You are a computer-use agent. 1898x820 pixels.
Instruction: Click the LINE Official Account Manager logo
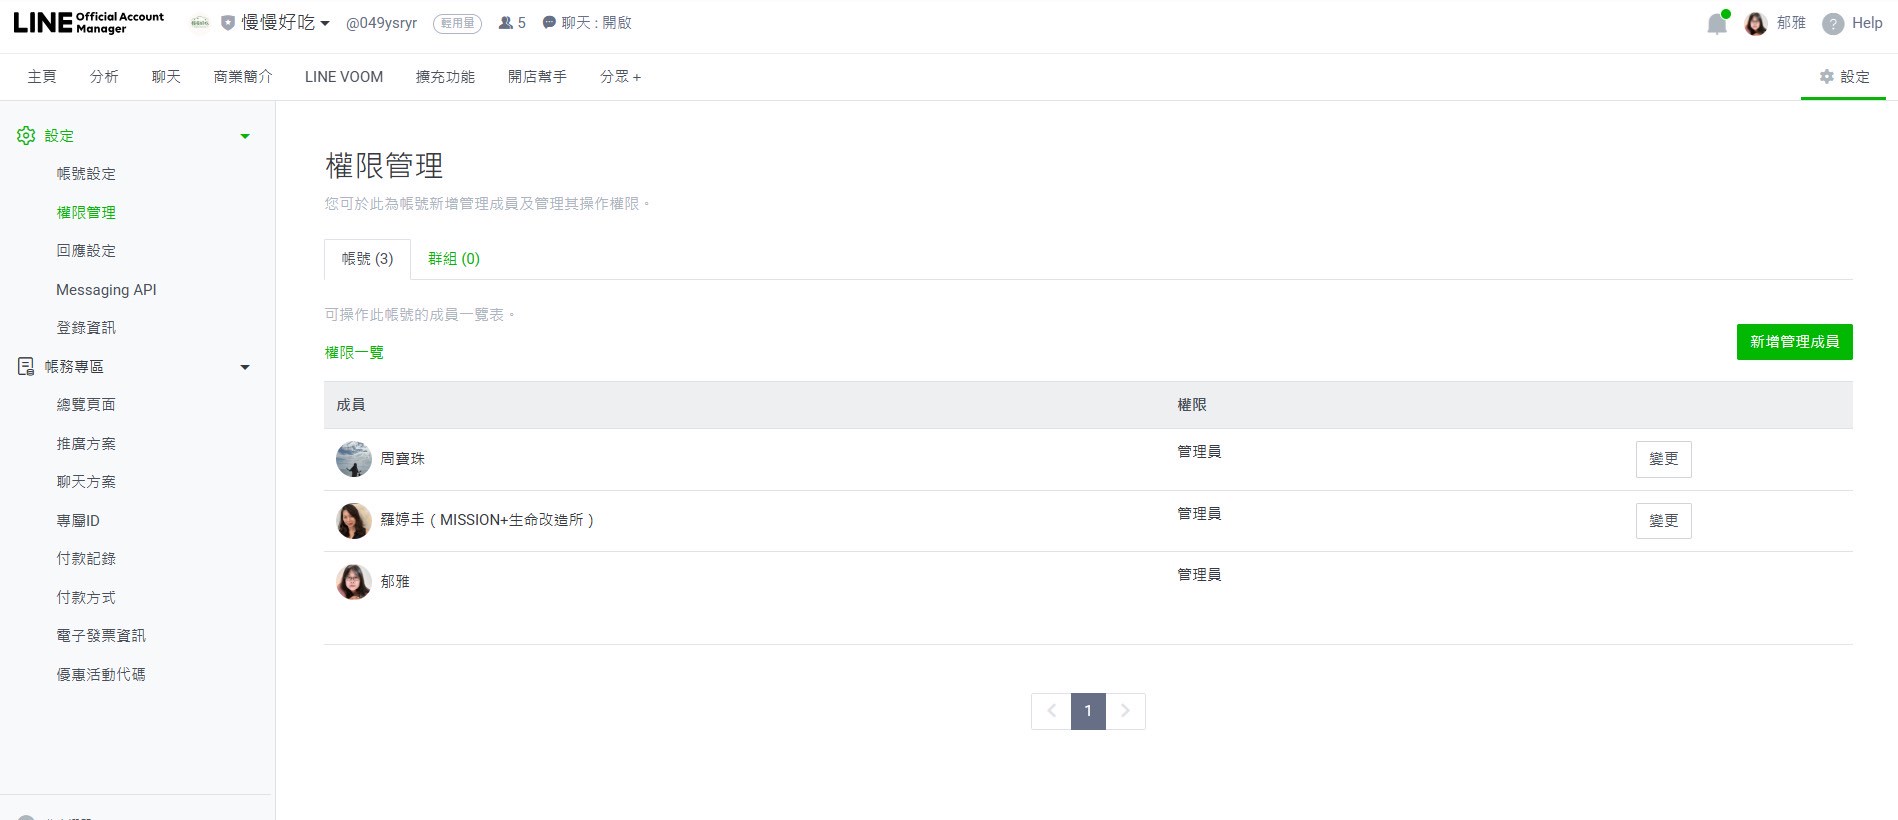[89, 23]
